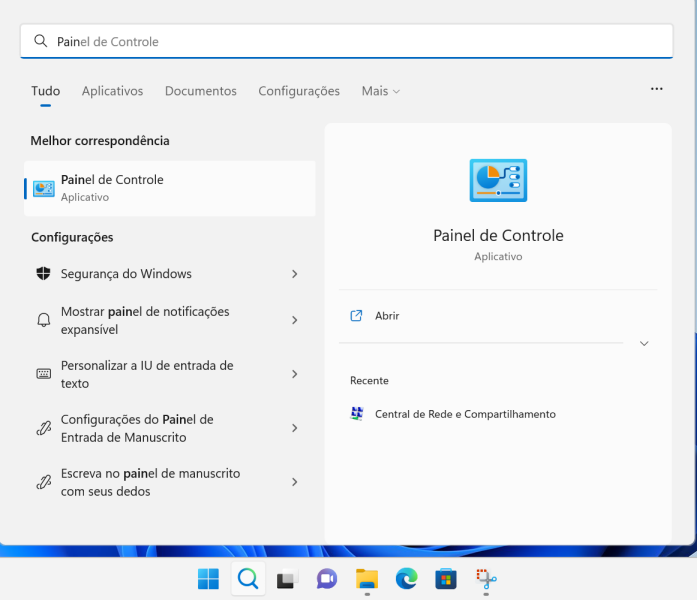Switch to the Documentos tab
This screenshot has height=600, width=697.
pyautogui.click(x=200, y=91)
